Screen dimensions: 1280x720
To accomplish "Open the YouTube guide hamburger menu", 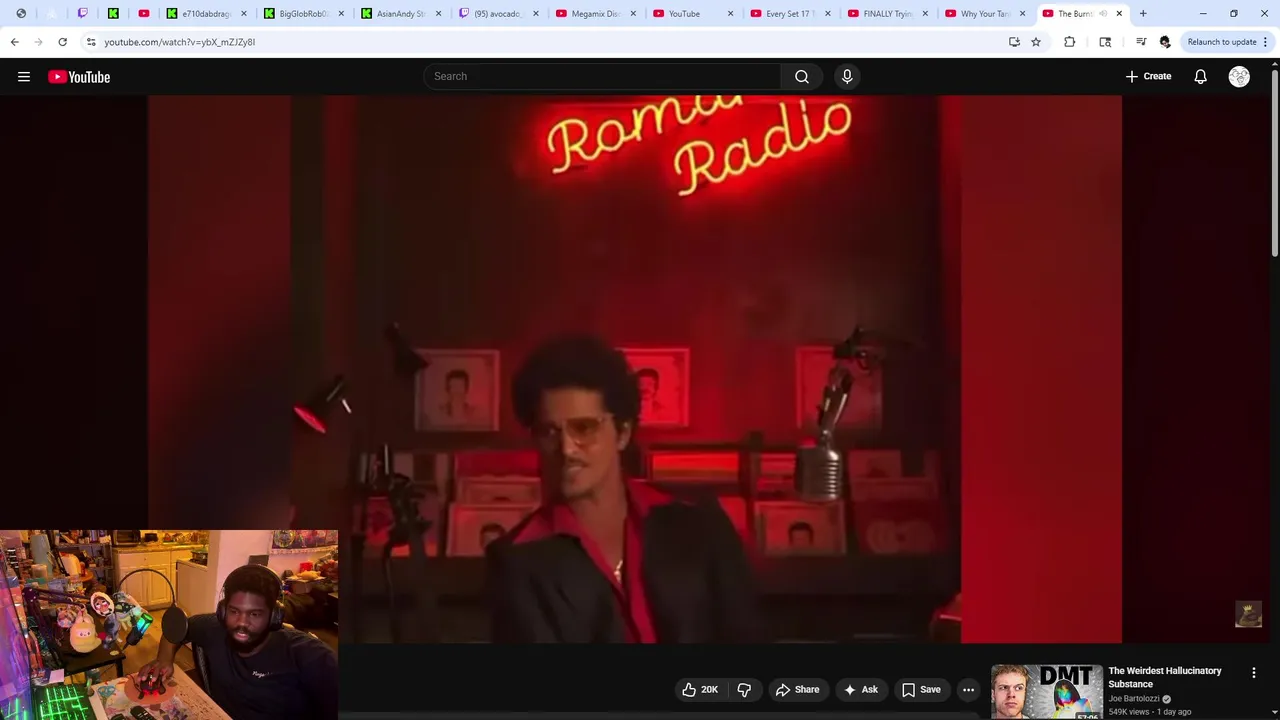I will pos(24,77).
